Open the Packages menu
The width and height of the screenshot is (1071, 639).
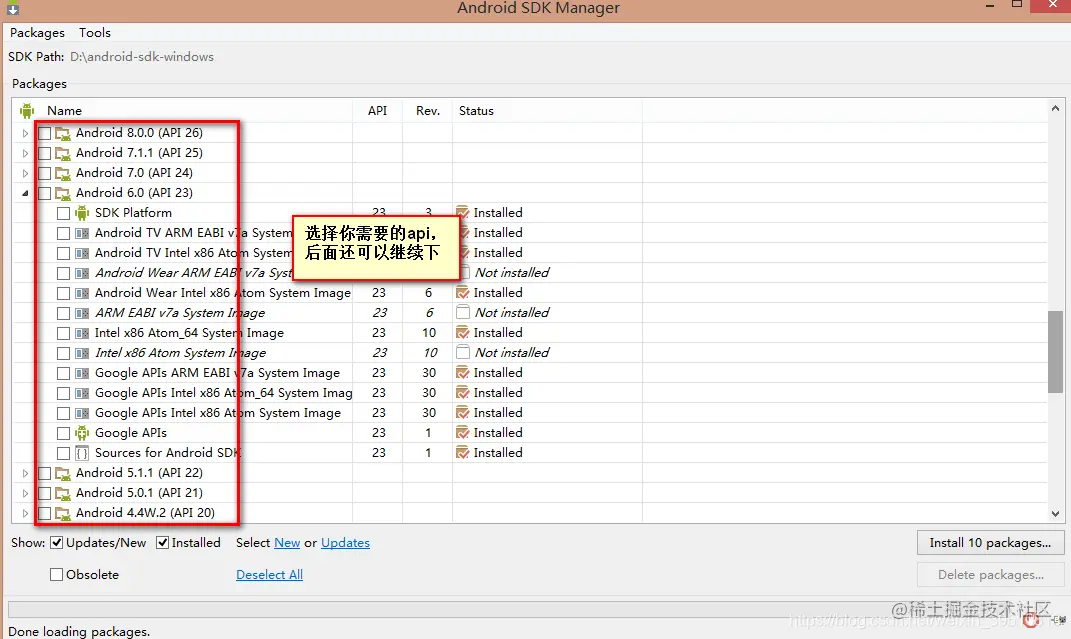(38, 33)
